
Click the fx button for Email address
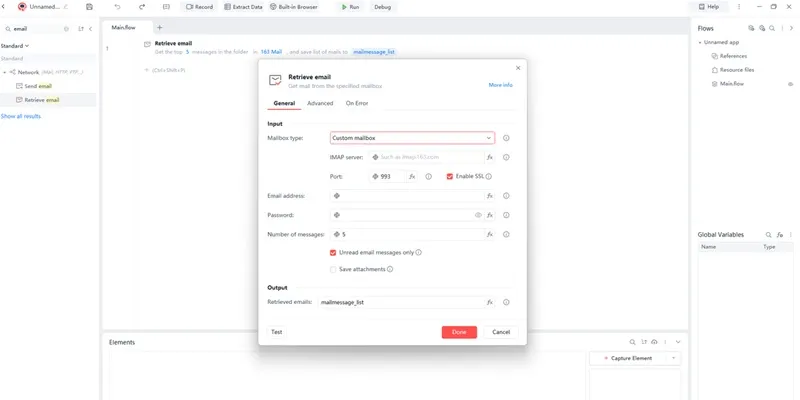point(490,196)
